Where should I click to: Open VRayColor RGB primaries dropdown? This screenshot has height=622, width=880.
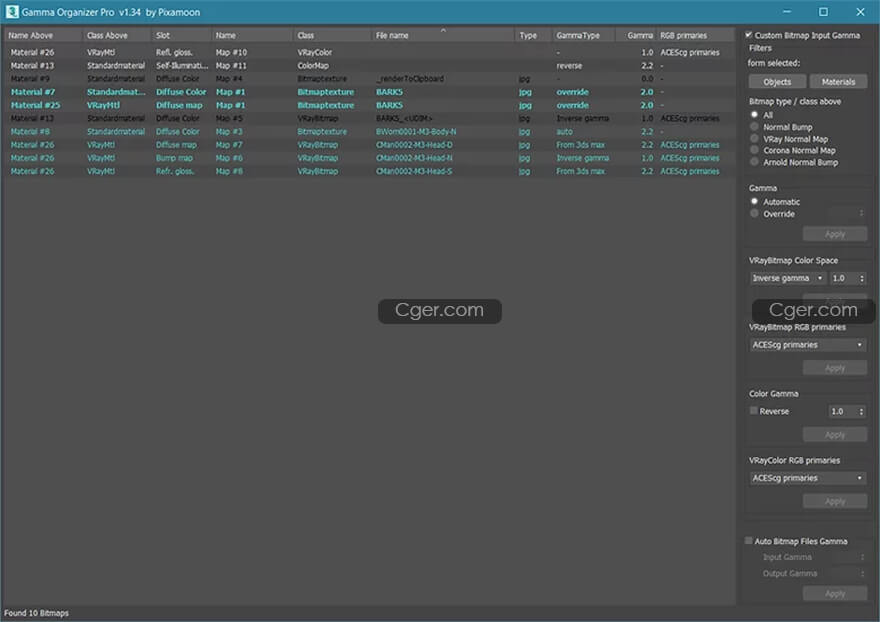pos(808,478)
